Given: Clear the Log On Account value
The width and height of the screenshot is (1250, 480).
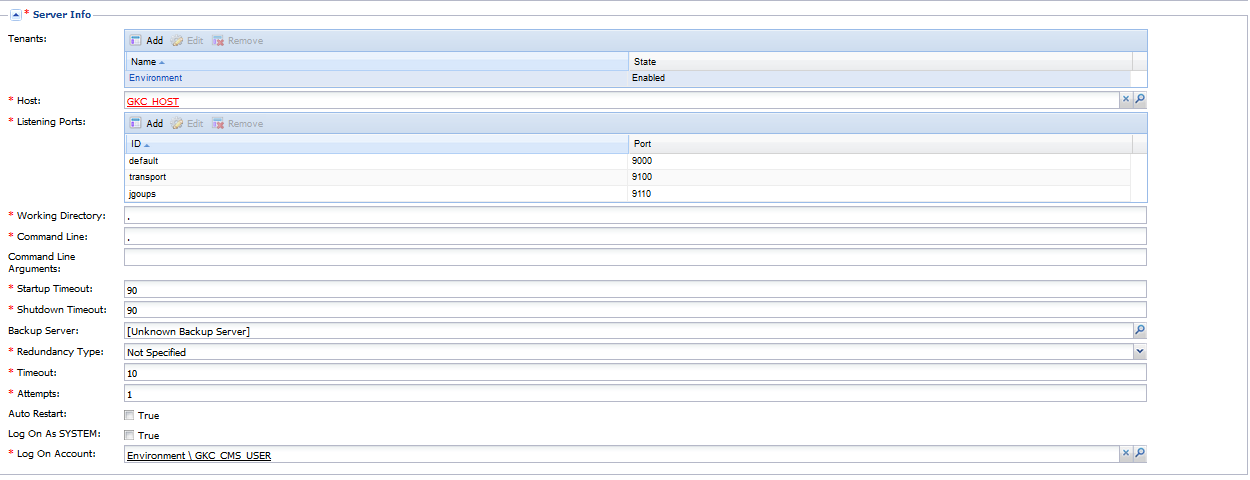Looking at the screenshot, I should tap(1124, 454).
